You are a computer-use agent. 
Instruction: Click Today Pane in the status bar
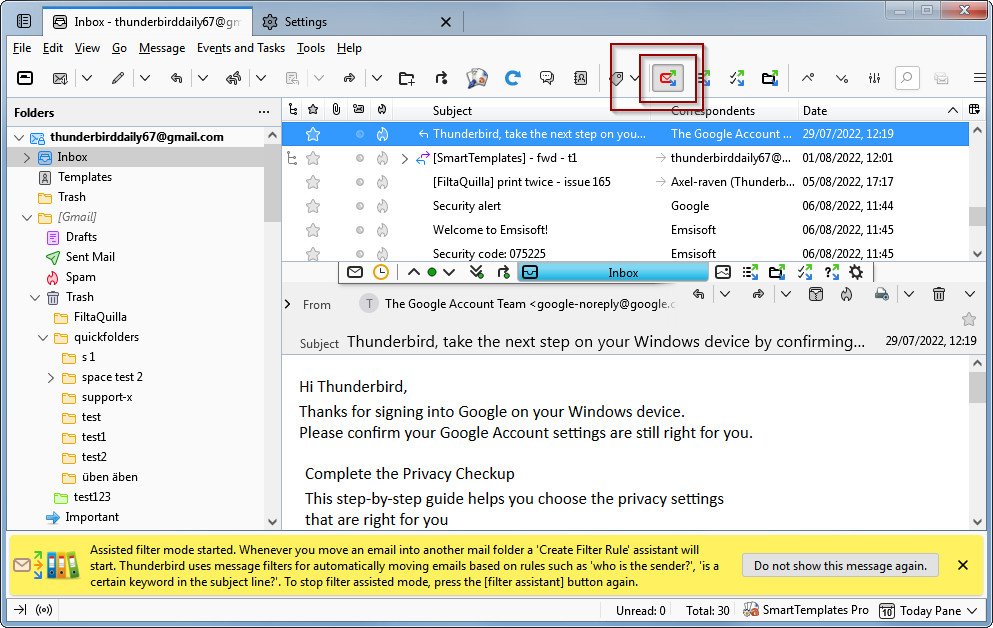928,610
